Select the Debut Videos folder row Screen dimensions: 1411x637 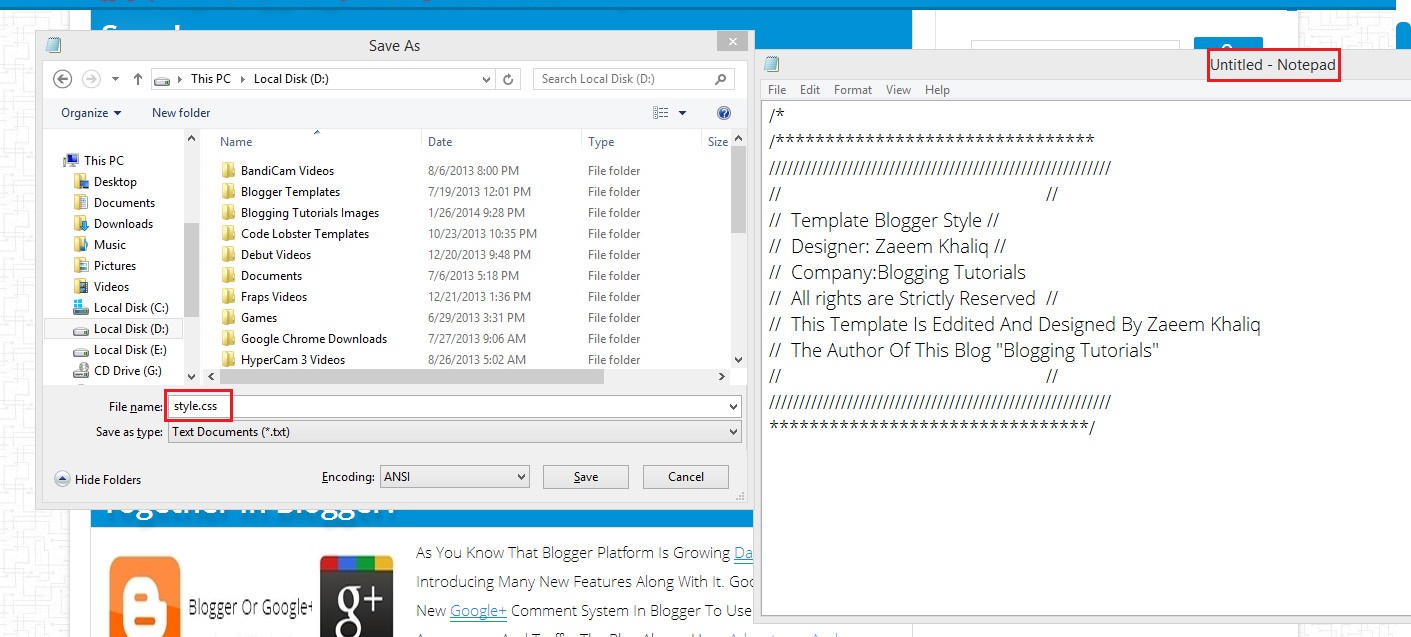(470, 255)
